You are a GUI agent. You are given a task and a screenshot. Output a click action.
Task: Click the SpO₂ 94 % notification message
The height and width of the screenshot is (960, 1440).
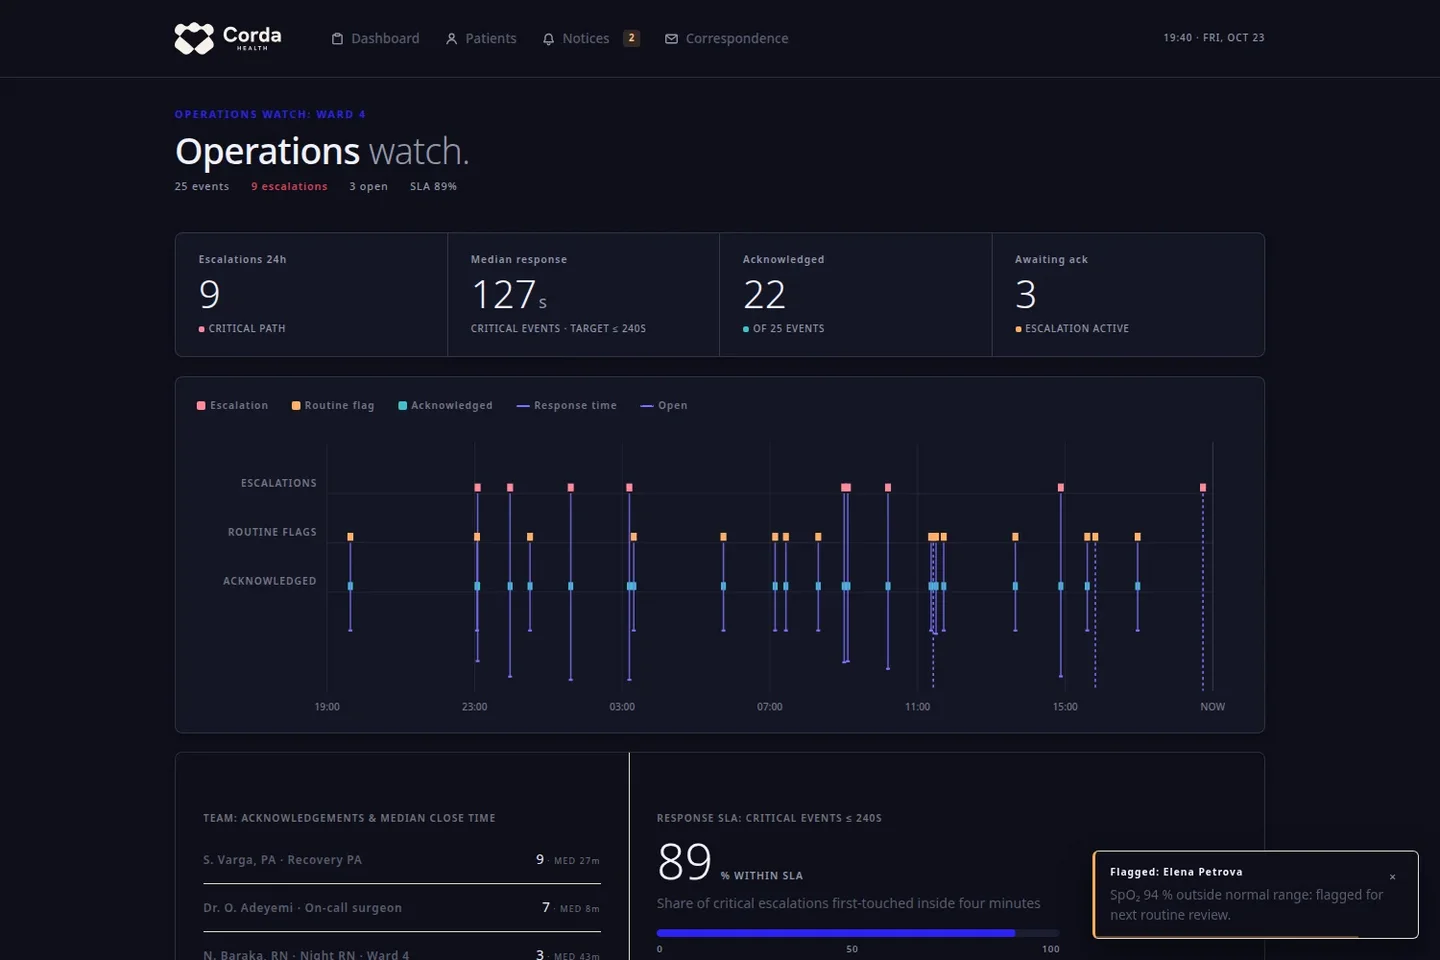click(x=1247, y=905)
